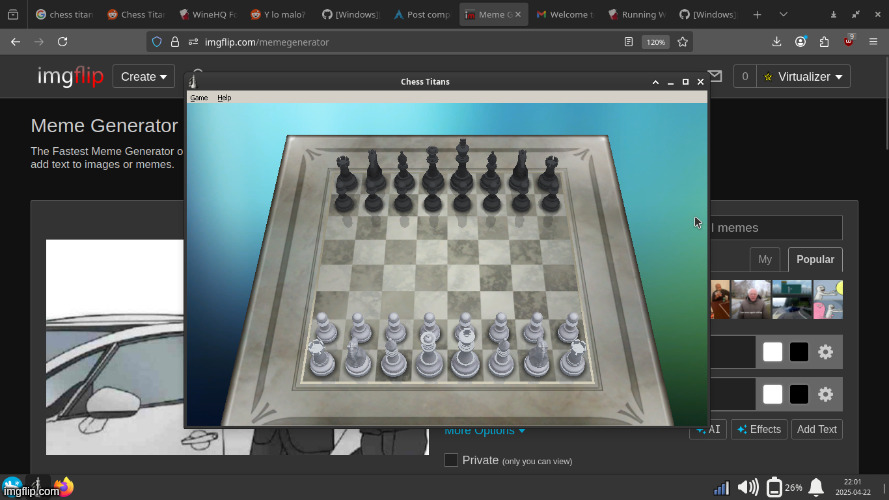Select Popular memes tab

[815, 260]
